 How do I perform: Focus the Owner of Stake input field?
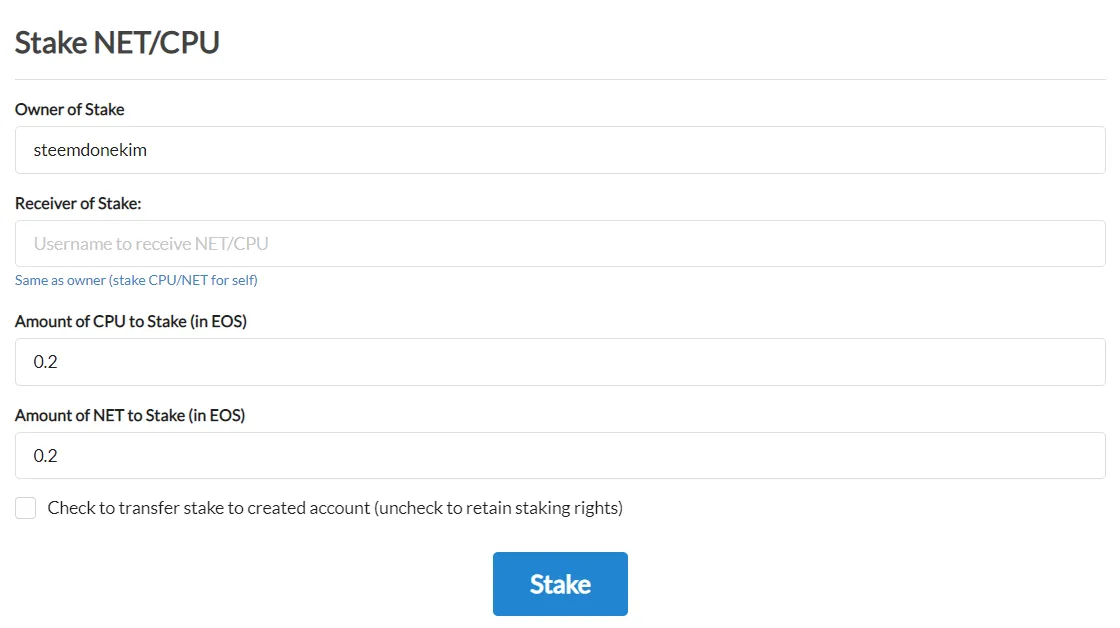pyautogui.click(x=560, y=150)
